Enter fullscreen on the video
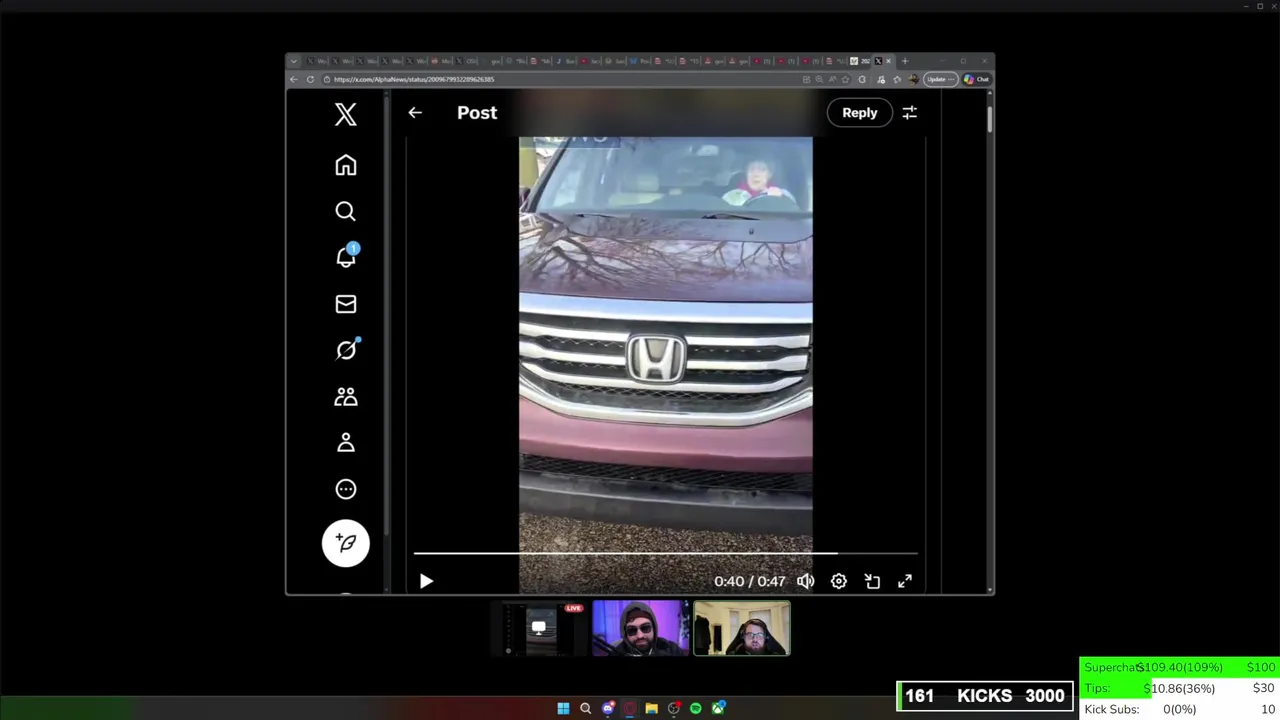This screenshot has height=720, width=1280. (x=905, y=581)
